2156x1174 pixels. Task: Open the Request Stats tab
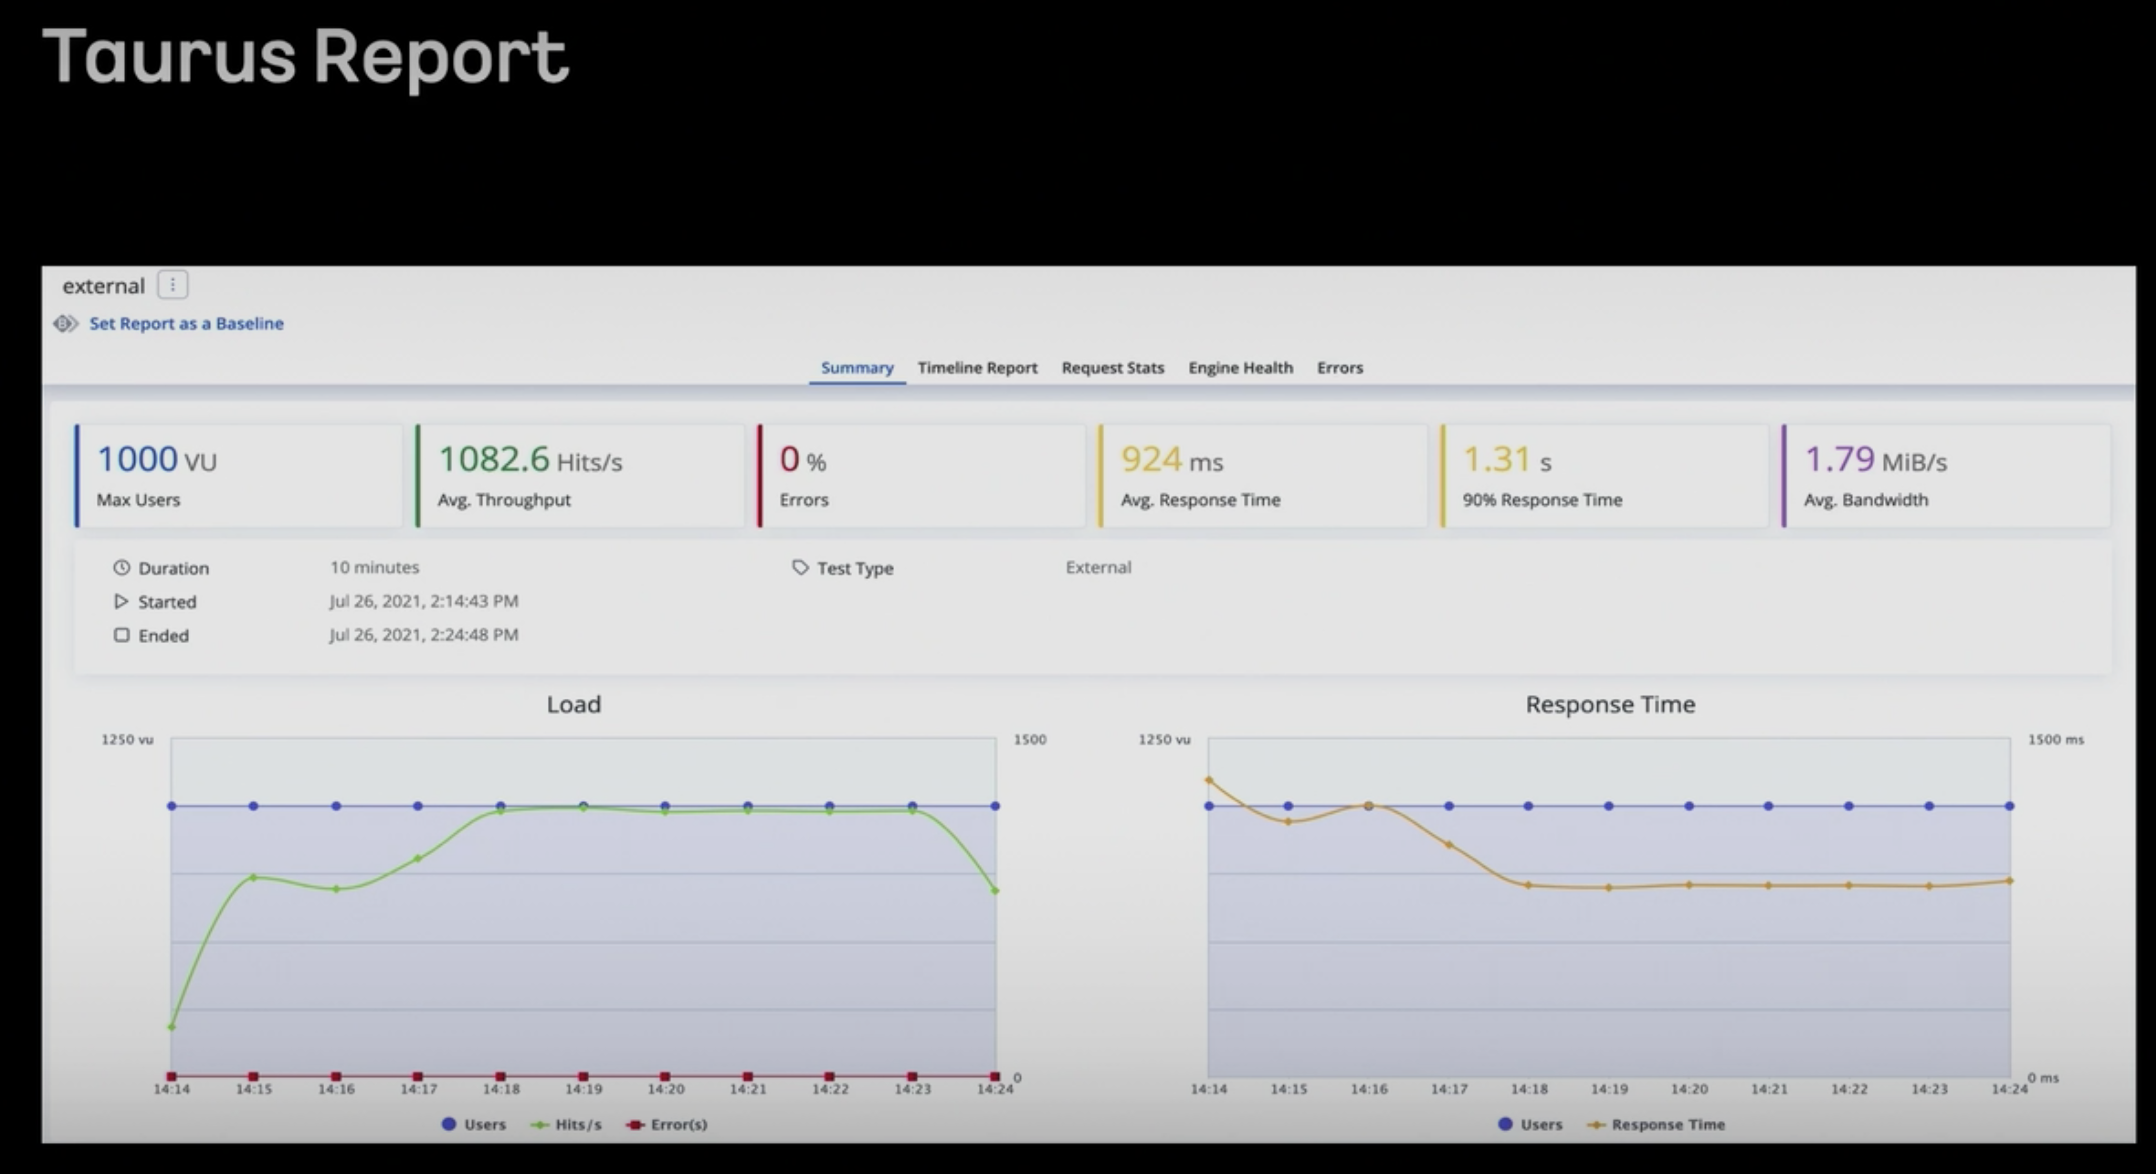pos(1112,368)
